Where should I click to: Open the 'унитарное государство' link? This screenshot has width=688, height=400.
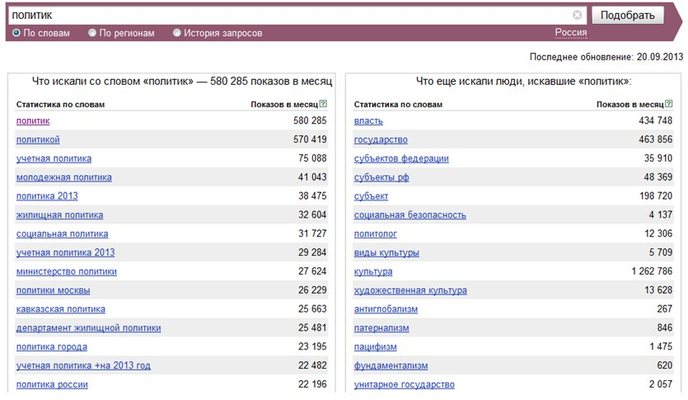point(404,385)
